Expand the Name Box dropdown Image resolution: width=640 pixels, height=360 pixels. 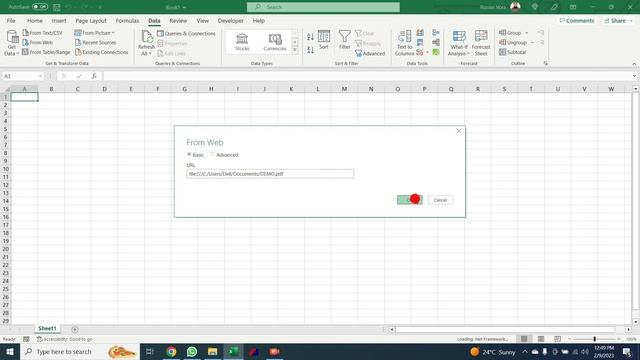(x=40, y=76)
